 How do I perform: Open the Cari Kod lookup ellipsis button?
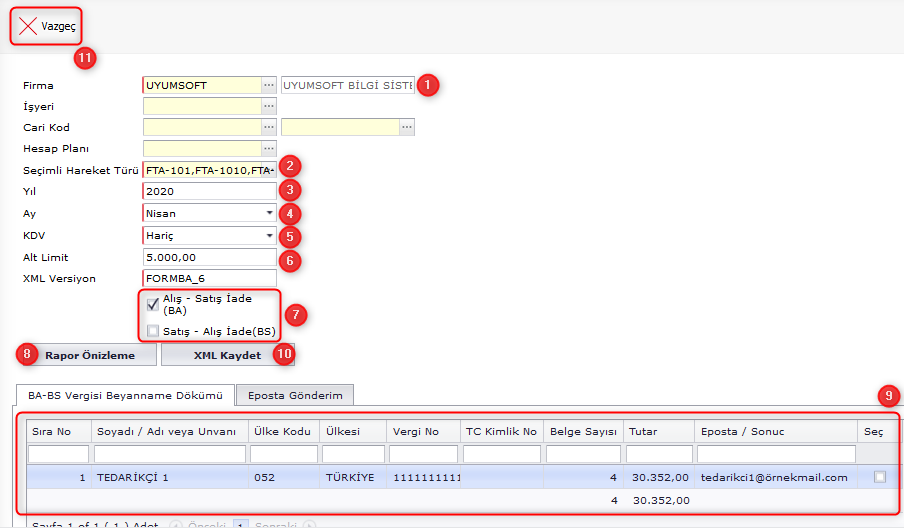click(268, 127)
